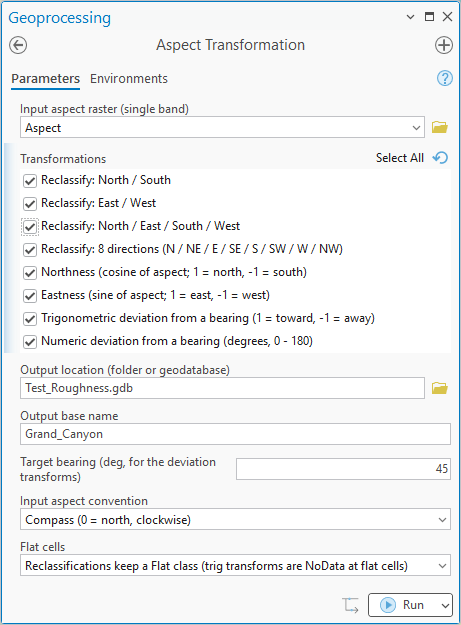Click the batch geoprocessing icon next to Run
The height and width of the screenshot is (625, 461).
pyautogui.click(x=350, y=605)
